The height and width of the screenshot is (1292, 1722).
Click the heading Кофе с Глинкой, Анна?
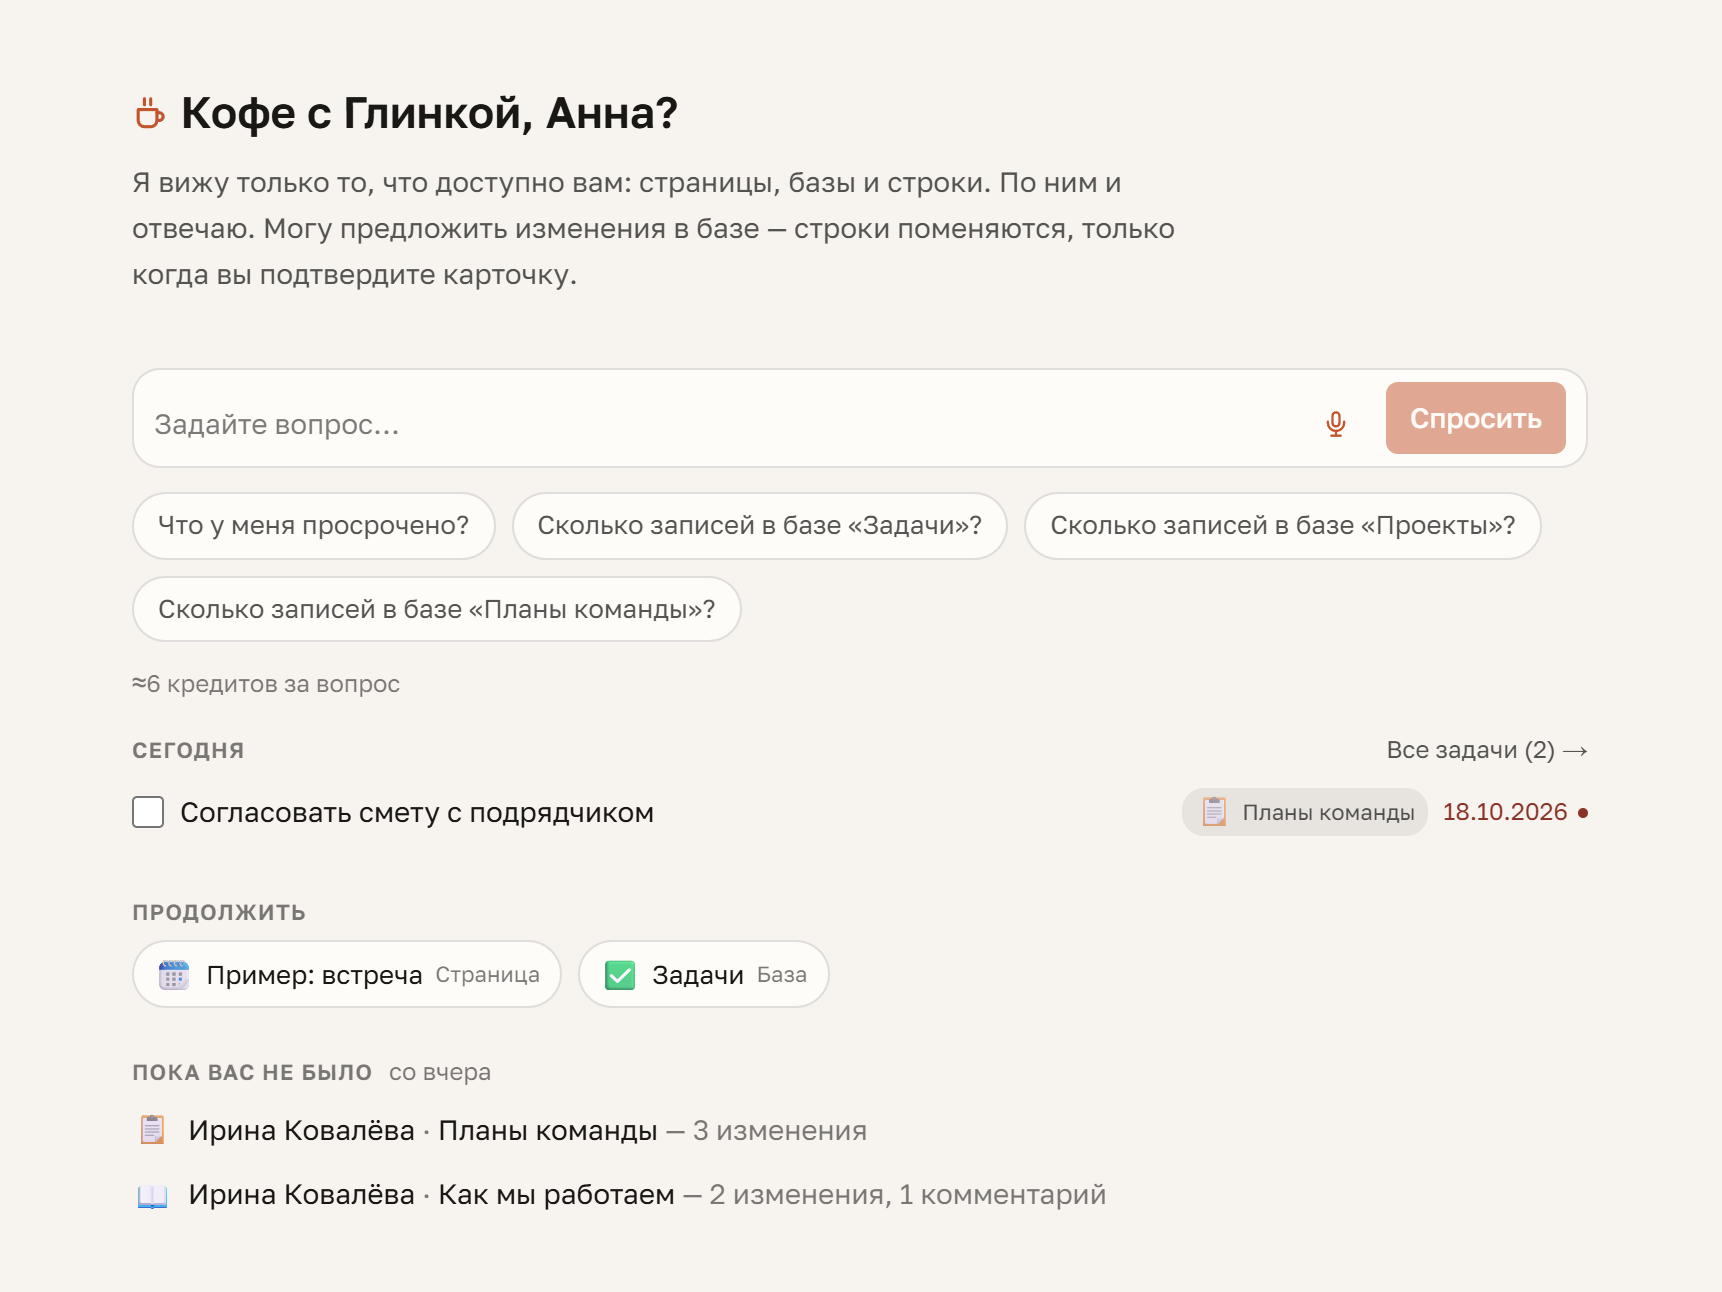point(429,113)
